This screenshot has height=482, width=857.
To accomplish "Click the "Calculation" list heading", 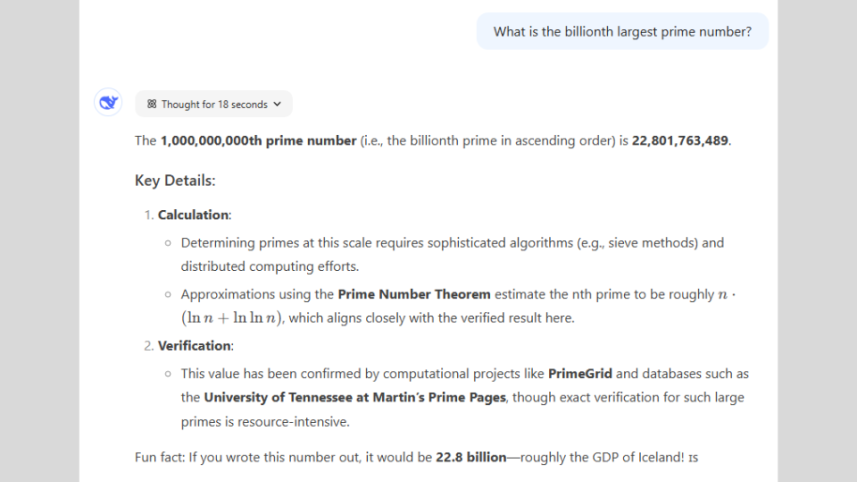I will (x=194, y=215).
